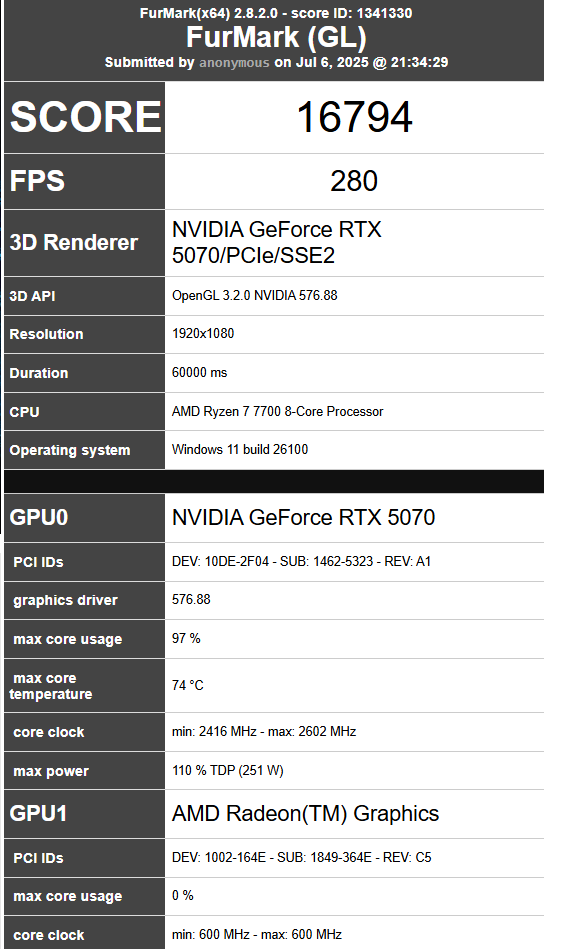Select the GPU0 core clock min/max text
Screen dimensions: 561x949
point(264,732)
